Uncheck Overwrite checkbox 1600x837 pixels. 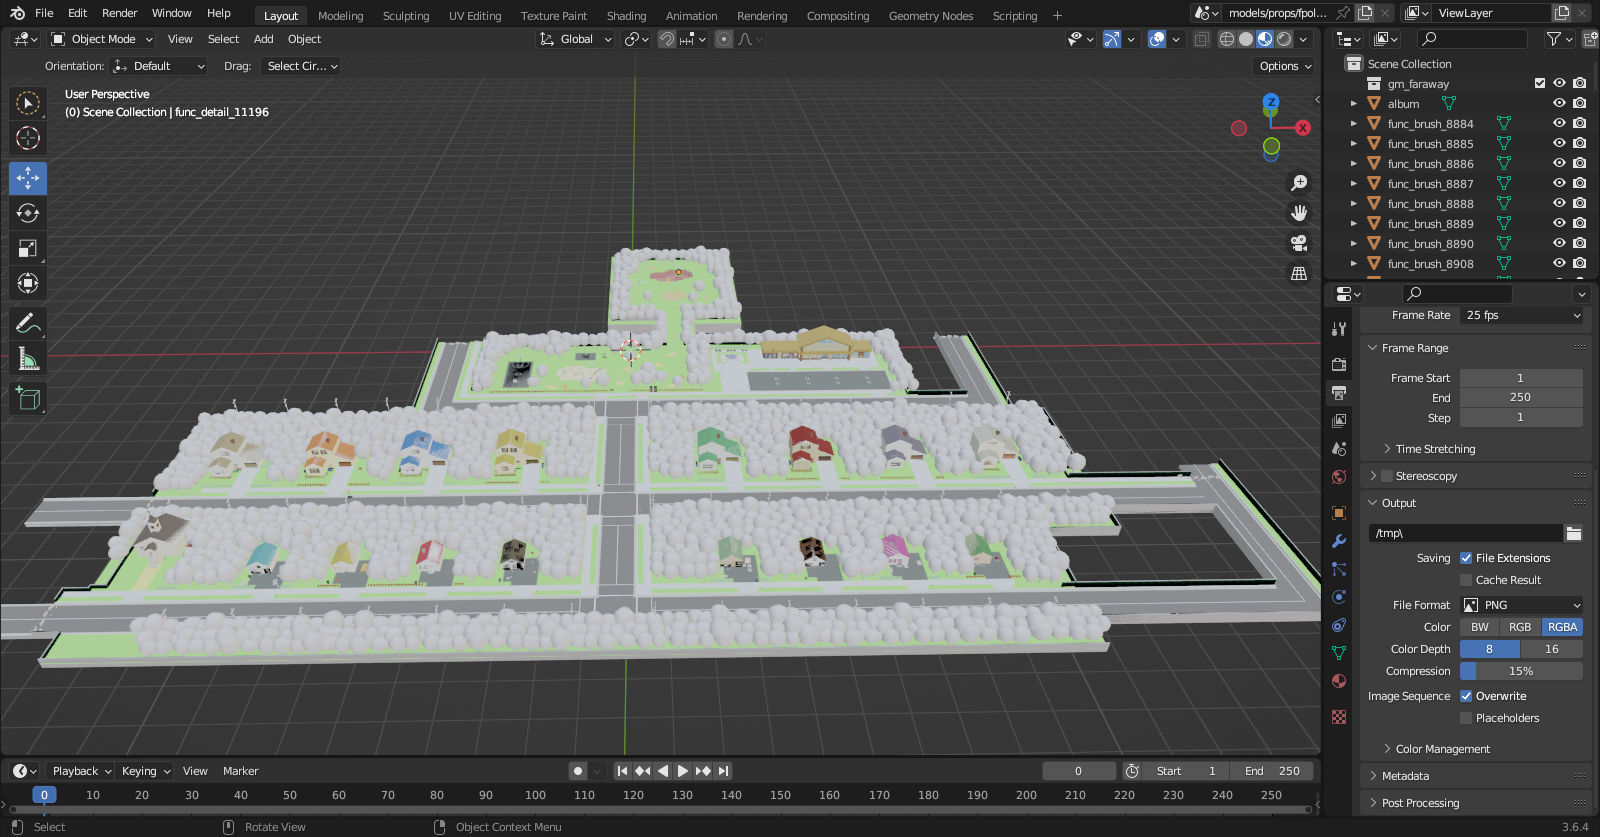1466,696
